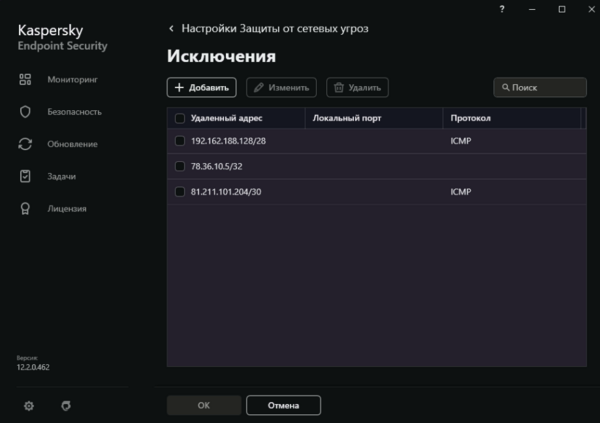Image resolution: width=600 pixels, height=423 pixels.
Task: Click the Добавить button
Action: tap(202, 88)
